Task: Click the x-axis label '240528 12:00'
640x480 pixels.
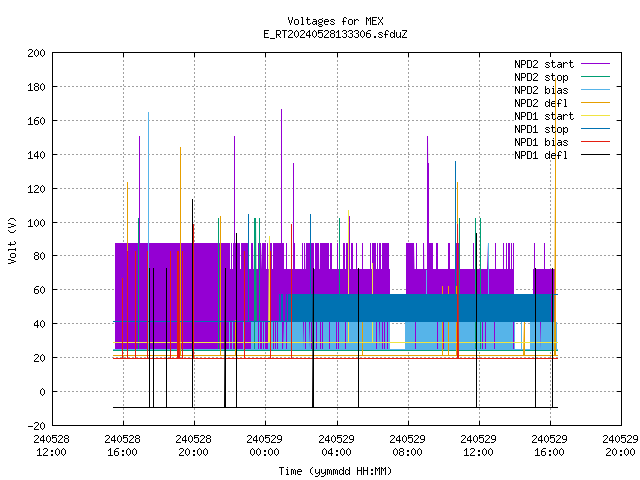Action: click(x=51, y=446)
